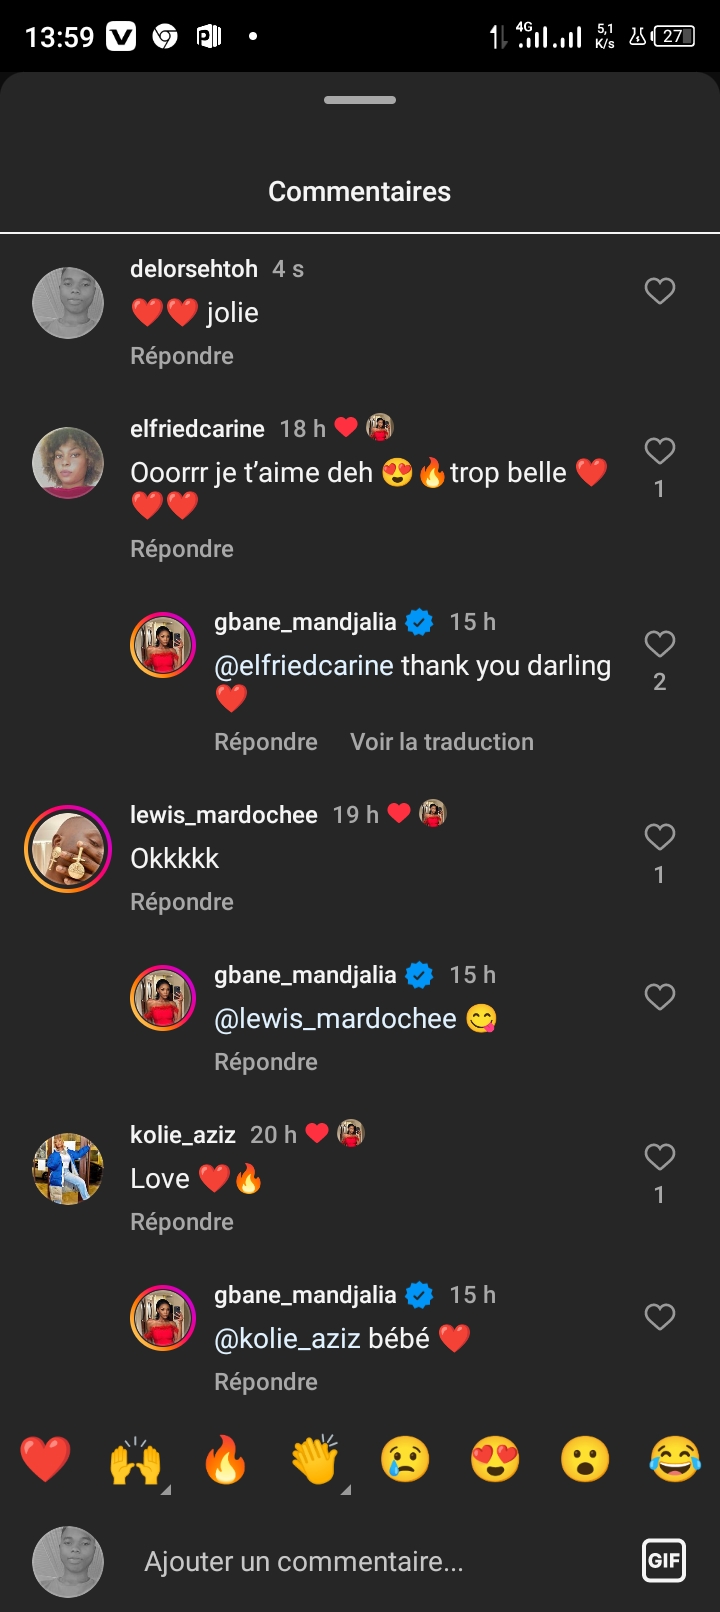Send the heart-eyes quick reaction emoji
Viewport: 720px width, 1612px height.
tap(495, 1459)
